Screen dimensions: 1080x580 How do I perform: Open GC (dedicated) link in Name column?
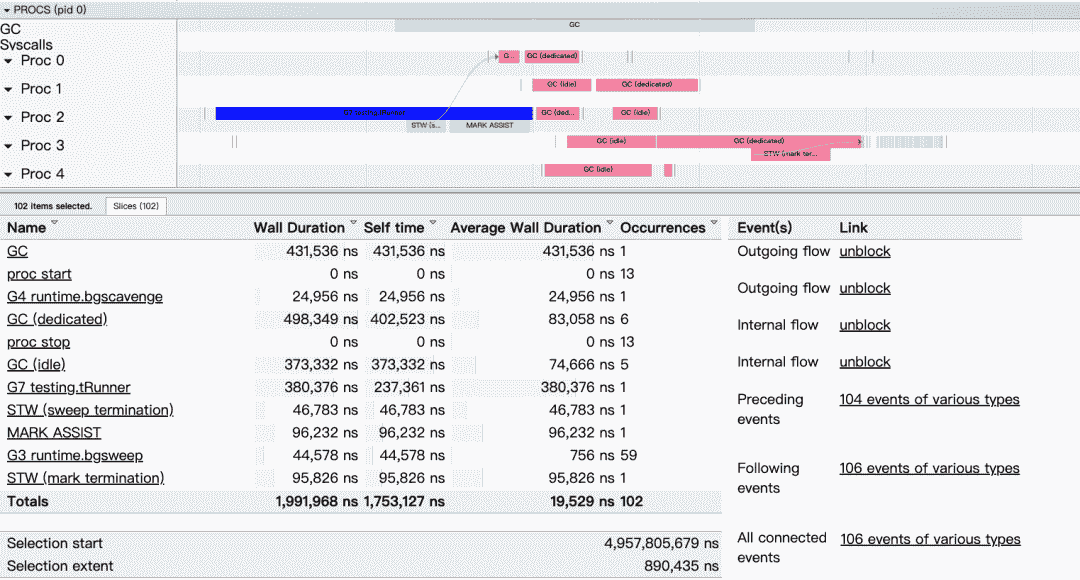click(x=57, y=319)
